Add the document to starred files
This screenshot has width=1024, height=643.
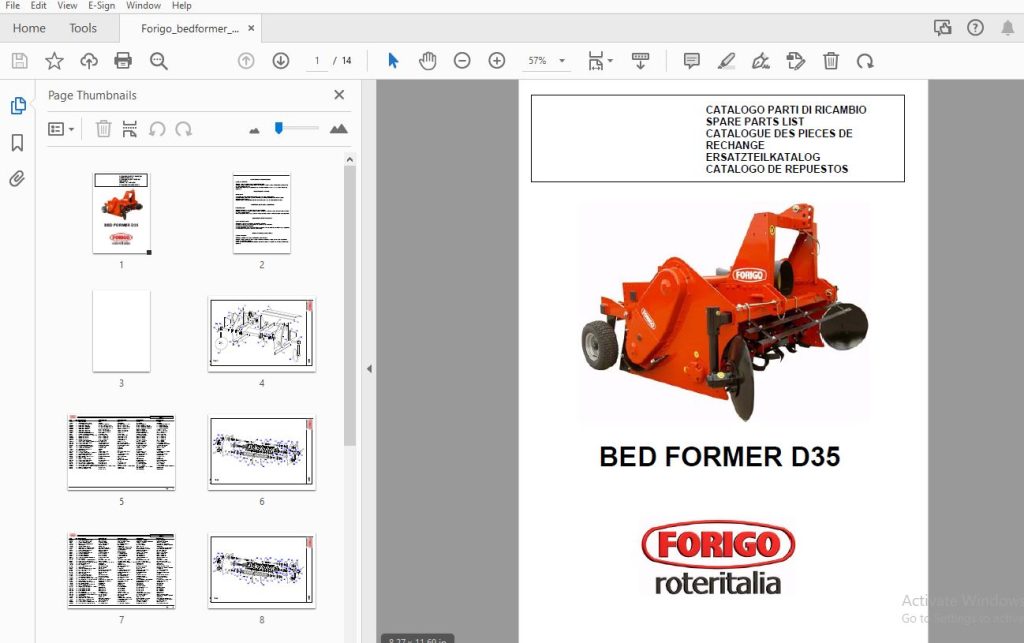[54, 61]
